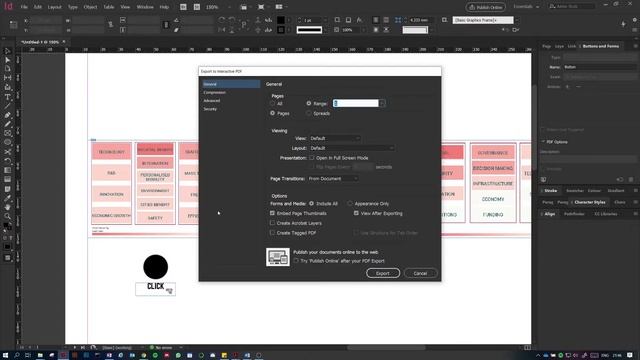Select the Direct Selection tool
Viewport: 640px width, 360px height.
7,60
